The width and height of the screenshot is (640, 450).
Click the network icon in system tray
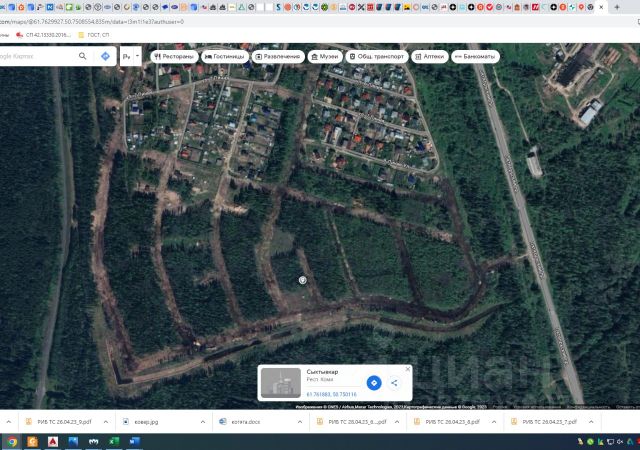pos(611,441)
